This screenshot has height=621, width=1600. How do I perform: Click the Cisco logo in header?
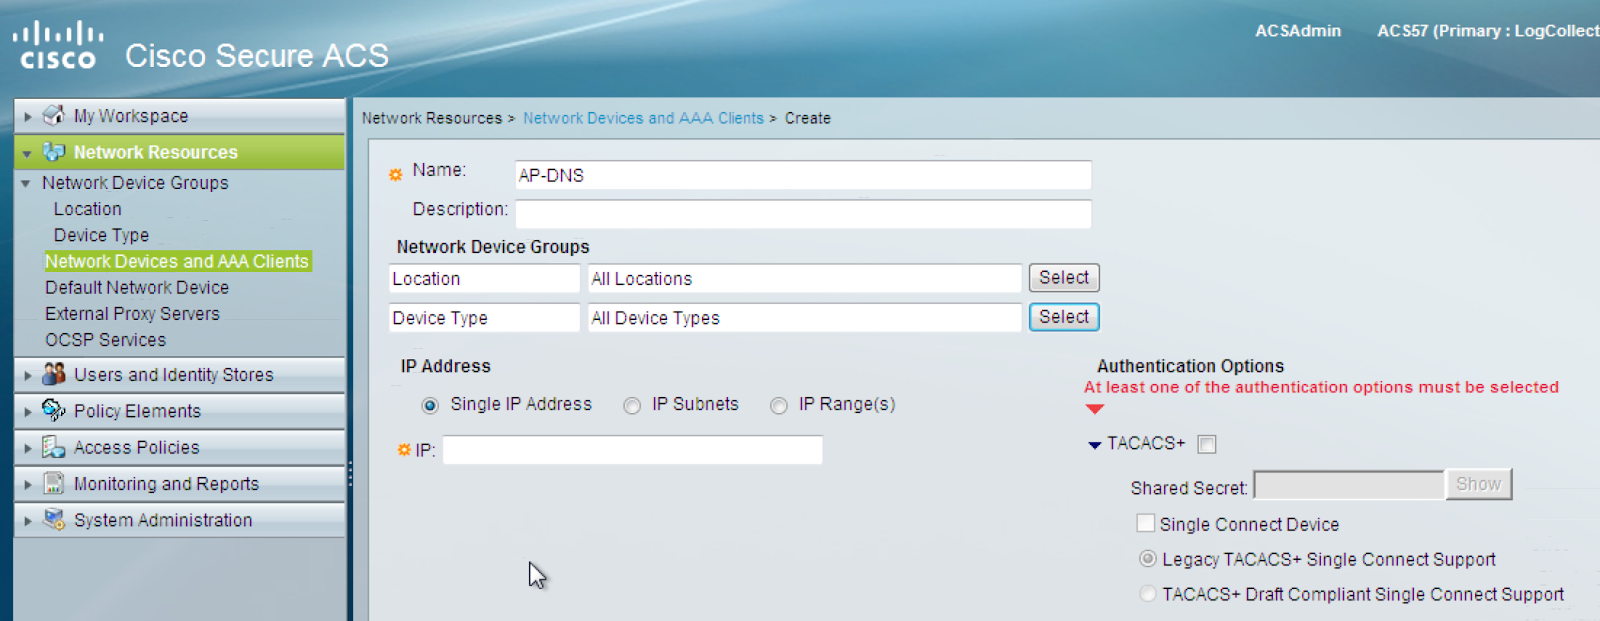tap(57, 45)
